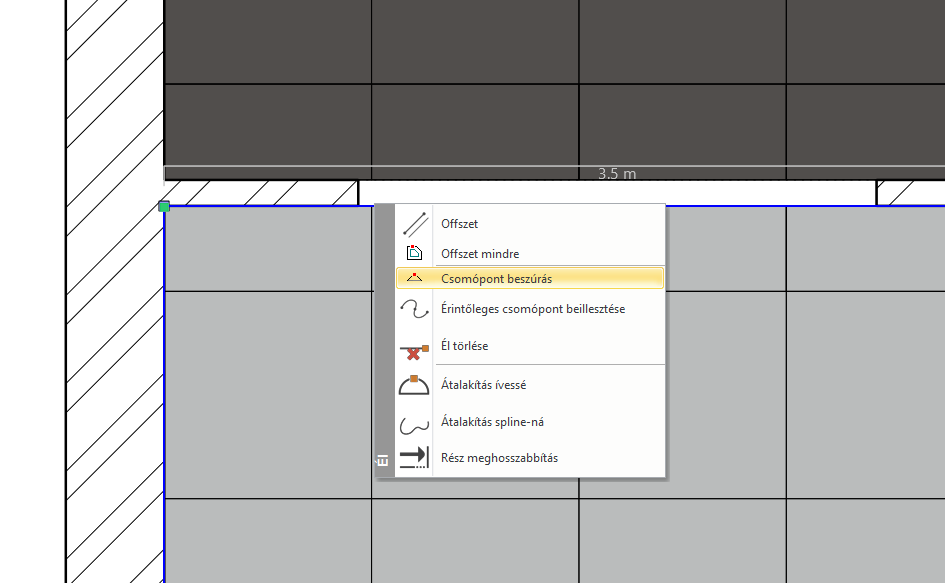Image resolution: width=945 pixels, height=583 pixels.
Task: Click the 3.5 m dimension label
Action: pyautogui.click(x=617, y=174)
